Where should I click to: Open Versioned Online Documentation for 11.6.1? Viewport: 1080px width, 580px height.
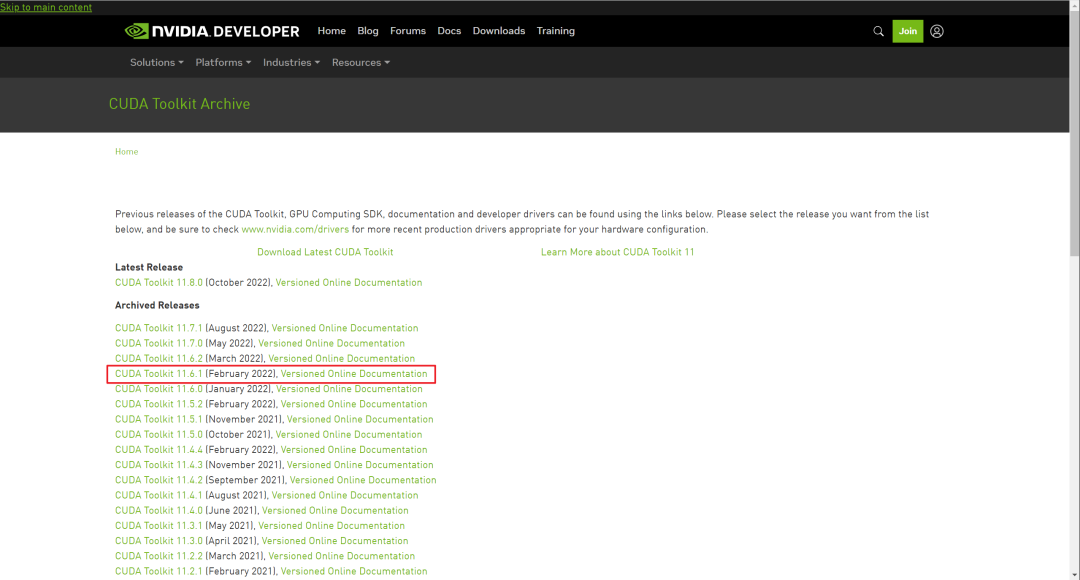[354, 373]
